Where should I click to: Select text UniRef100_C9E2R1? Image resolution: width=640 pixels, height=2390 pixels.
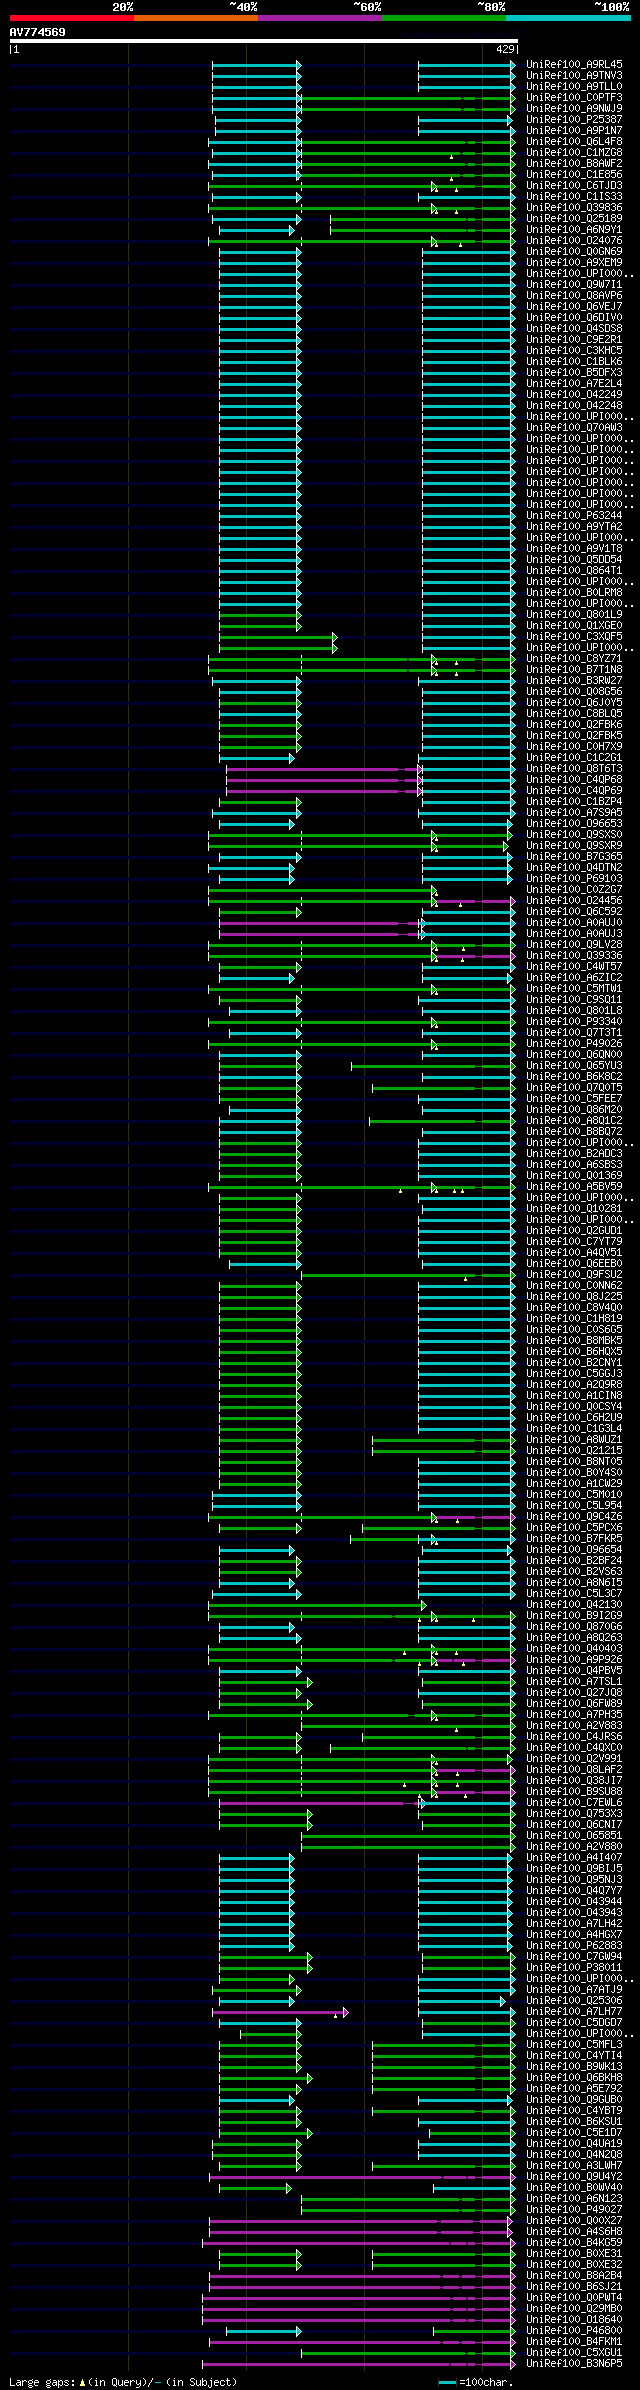tap(574, 340)
